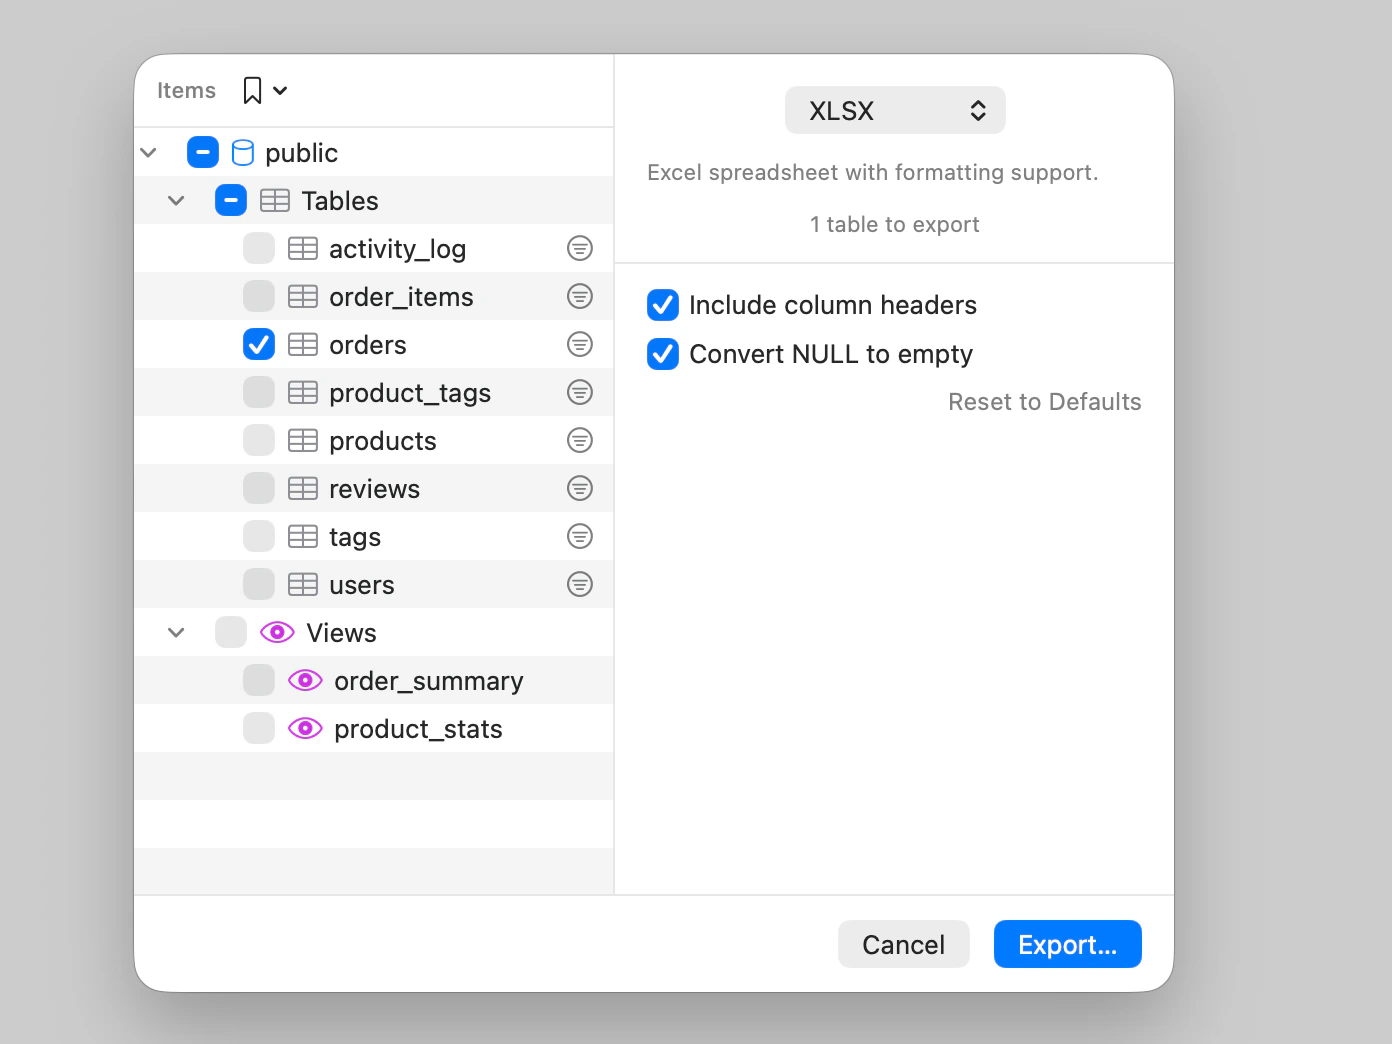This screenshot has width=1392, height=1044.
Task: Check the activity_log table checkbox
Action: pyautogui.click(x=259, y=248)
